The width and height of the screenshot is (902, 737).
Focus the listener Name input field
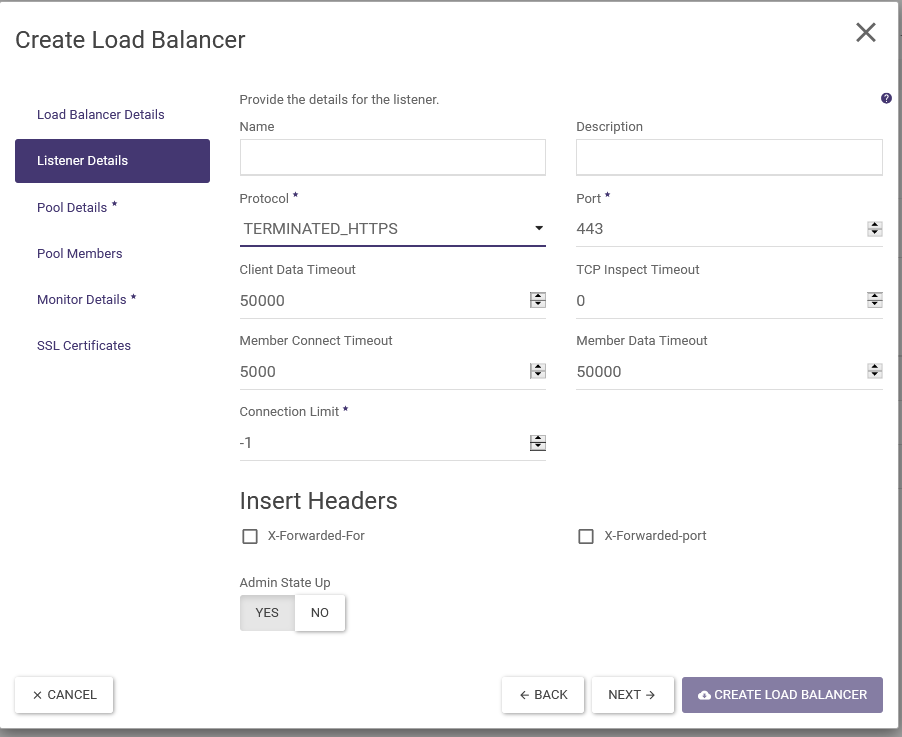click(x=392, y=157)
